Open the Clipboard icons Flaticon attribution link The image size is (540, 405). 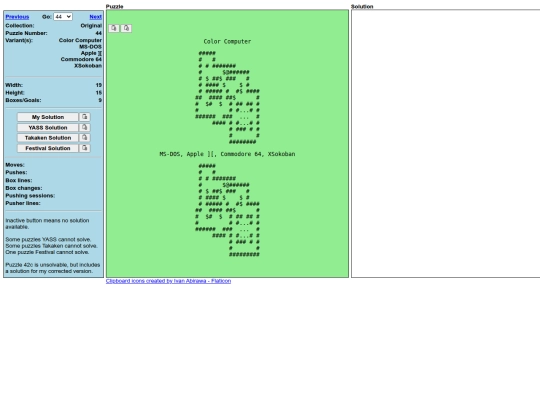click(x=168, y=281)
